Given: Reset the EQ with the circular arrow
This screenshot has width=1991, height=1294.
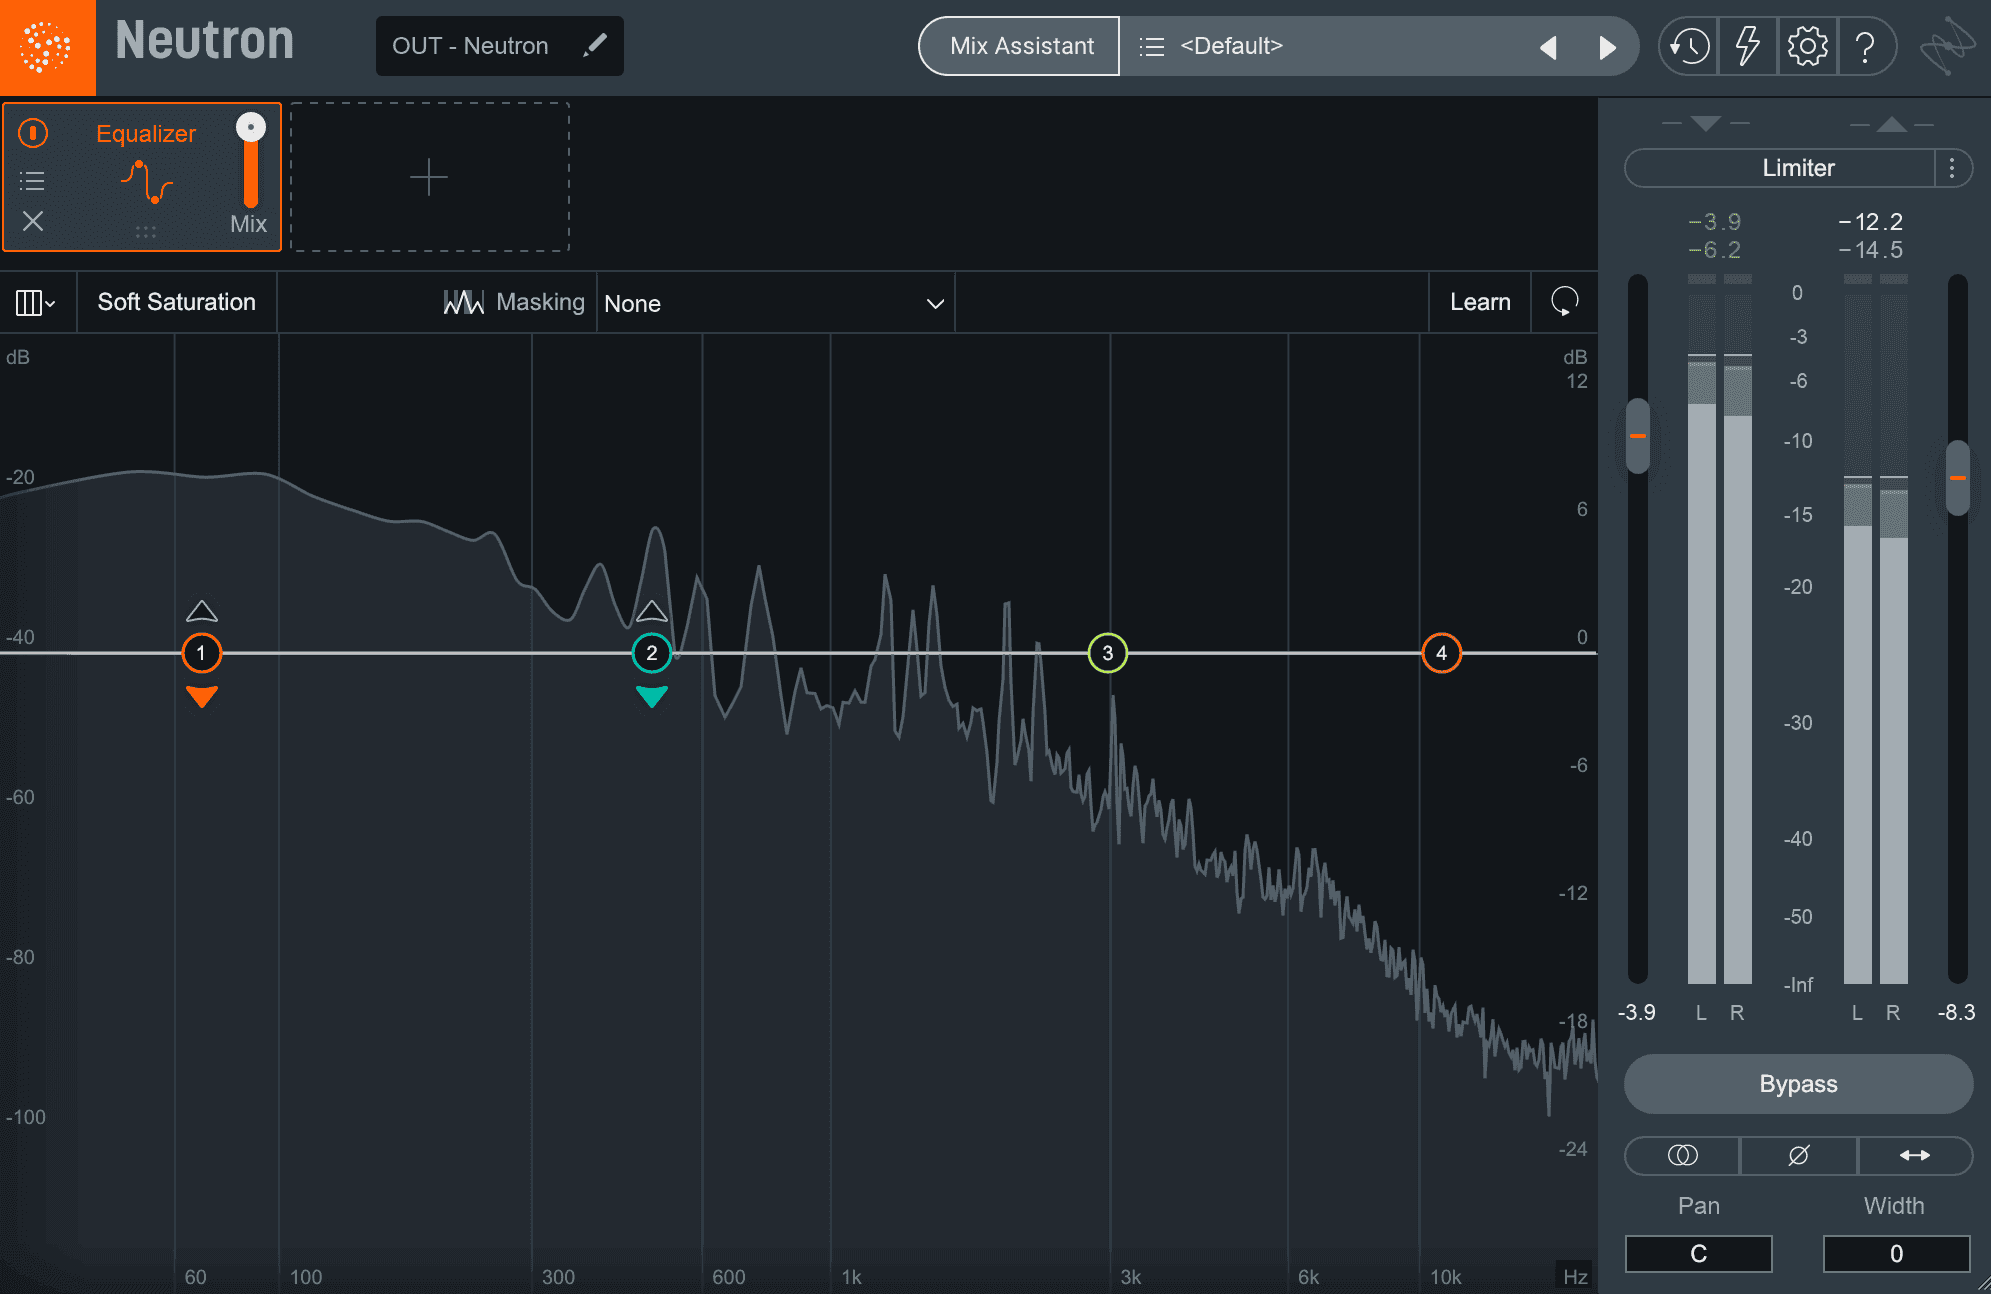Looking at the screenshot, I should coord(1565,302).
